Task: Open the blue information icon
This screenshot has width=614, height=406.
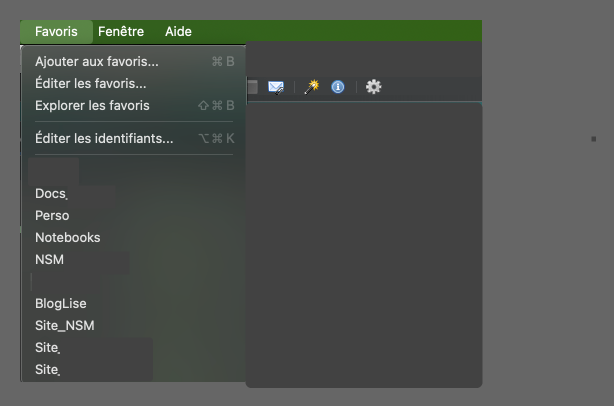Action: coord(338,87)
